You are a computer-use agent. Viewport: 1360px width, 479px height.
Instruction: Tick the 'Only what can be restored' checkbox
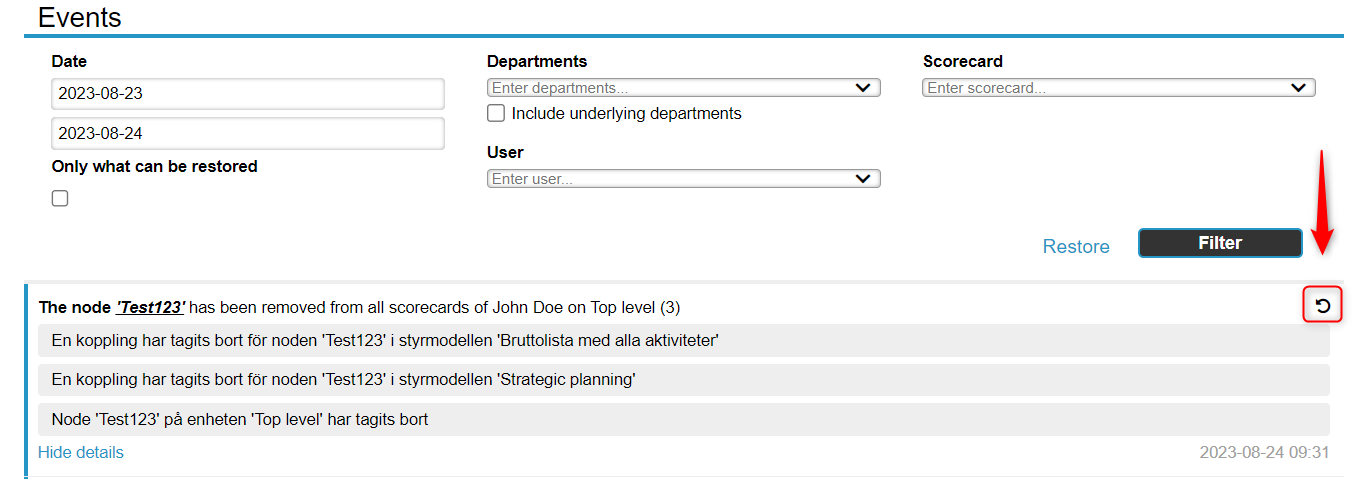(60, 198)
